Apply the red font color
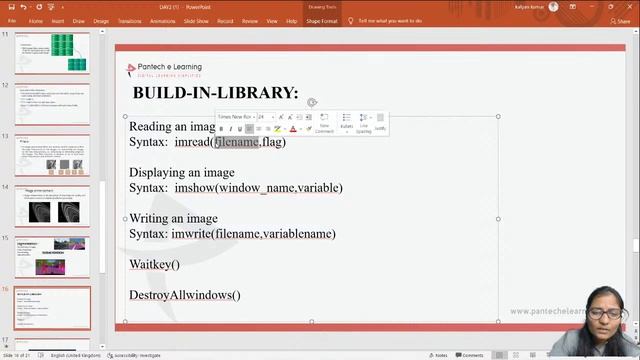The width and height of the screenshot is (640, 360). pyautogui.click(x=293, y=129)
